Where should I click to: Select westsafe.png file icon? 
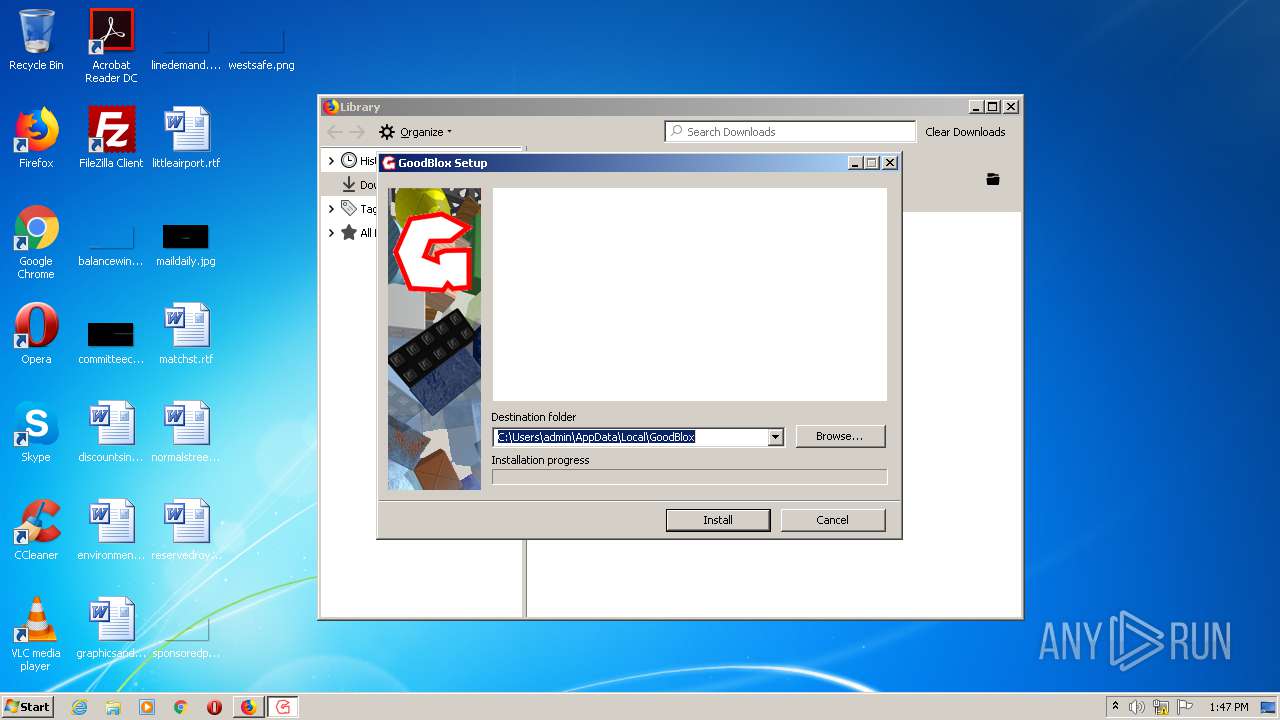click(x=261, y=50)
